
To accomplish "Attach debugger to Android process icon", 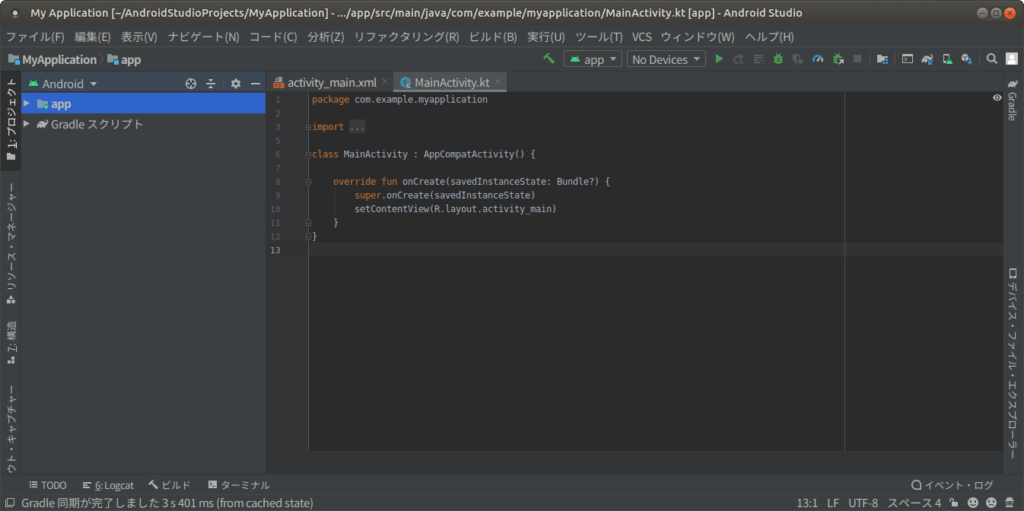I will click(x=838, y=59).
